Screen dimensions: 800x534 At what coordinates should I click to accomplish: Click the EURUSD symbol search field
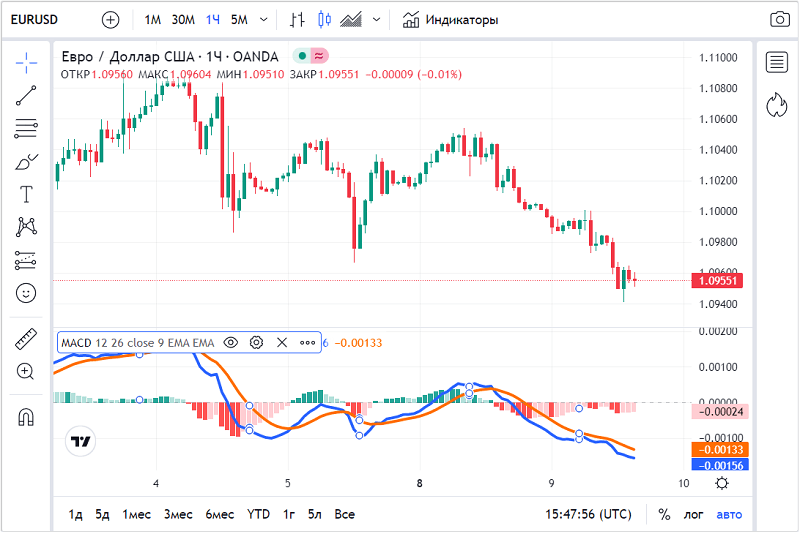pos(35,20)
